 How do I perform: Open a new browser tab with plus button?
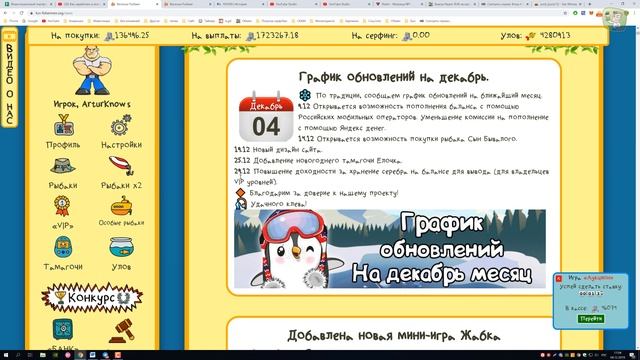(x=590, y=4)
